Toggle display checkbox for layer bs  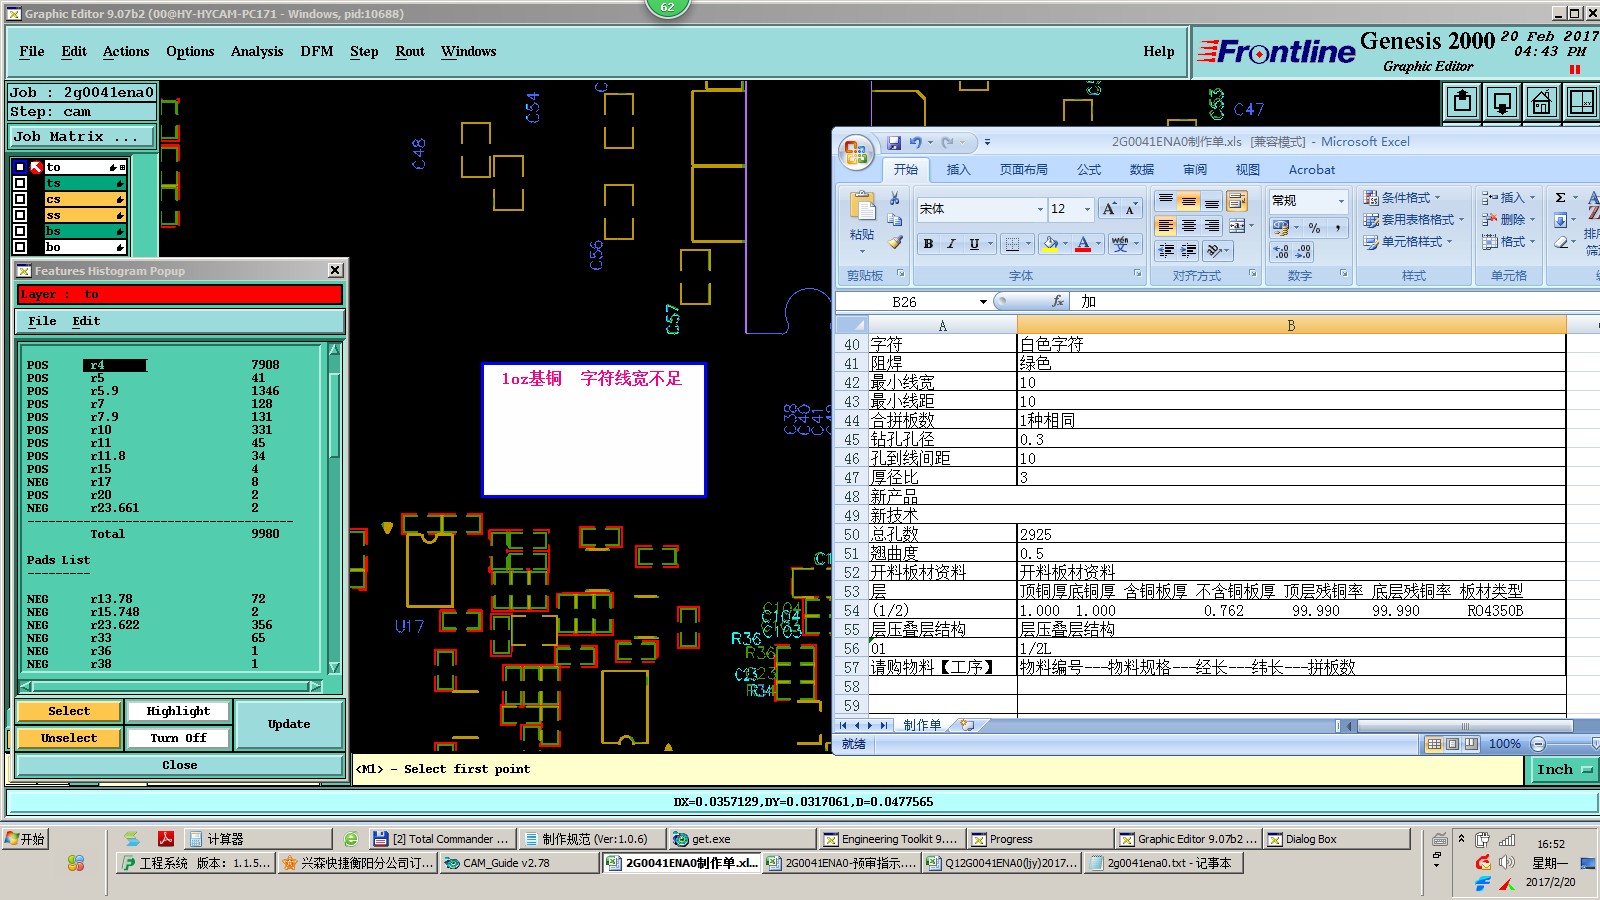coord(19,231)
